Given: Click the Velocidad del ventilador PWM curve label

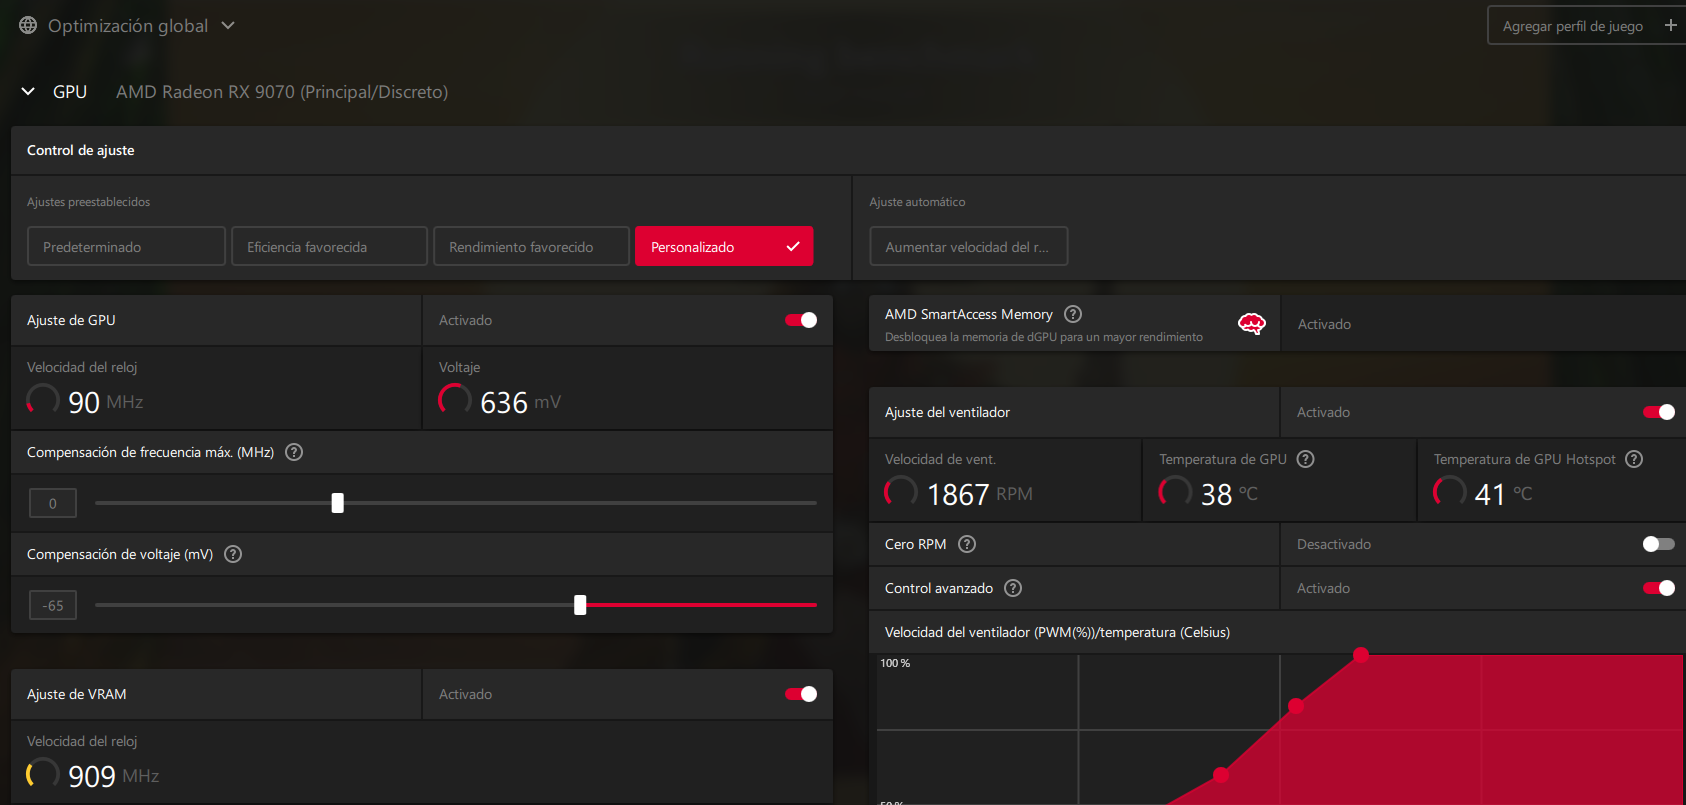Looking at the screenshot, I should 1057,632.
